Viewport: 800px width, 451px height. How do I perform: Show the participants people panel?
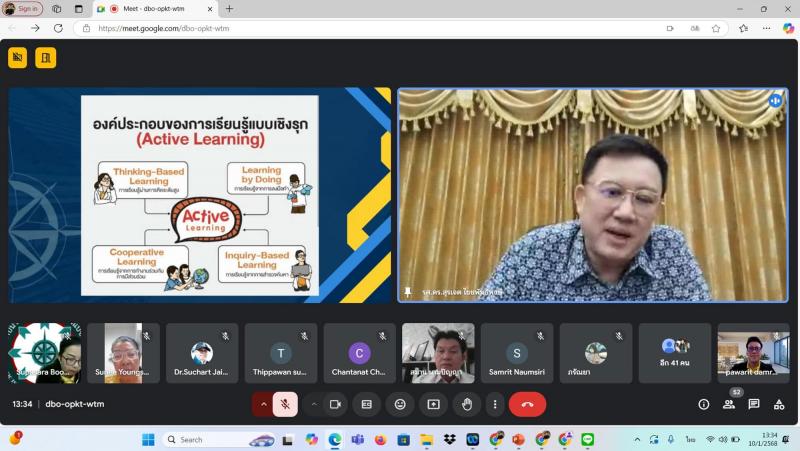(x=729, y=405)
